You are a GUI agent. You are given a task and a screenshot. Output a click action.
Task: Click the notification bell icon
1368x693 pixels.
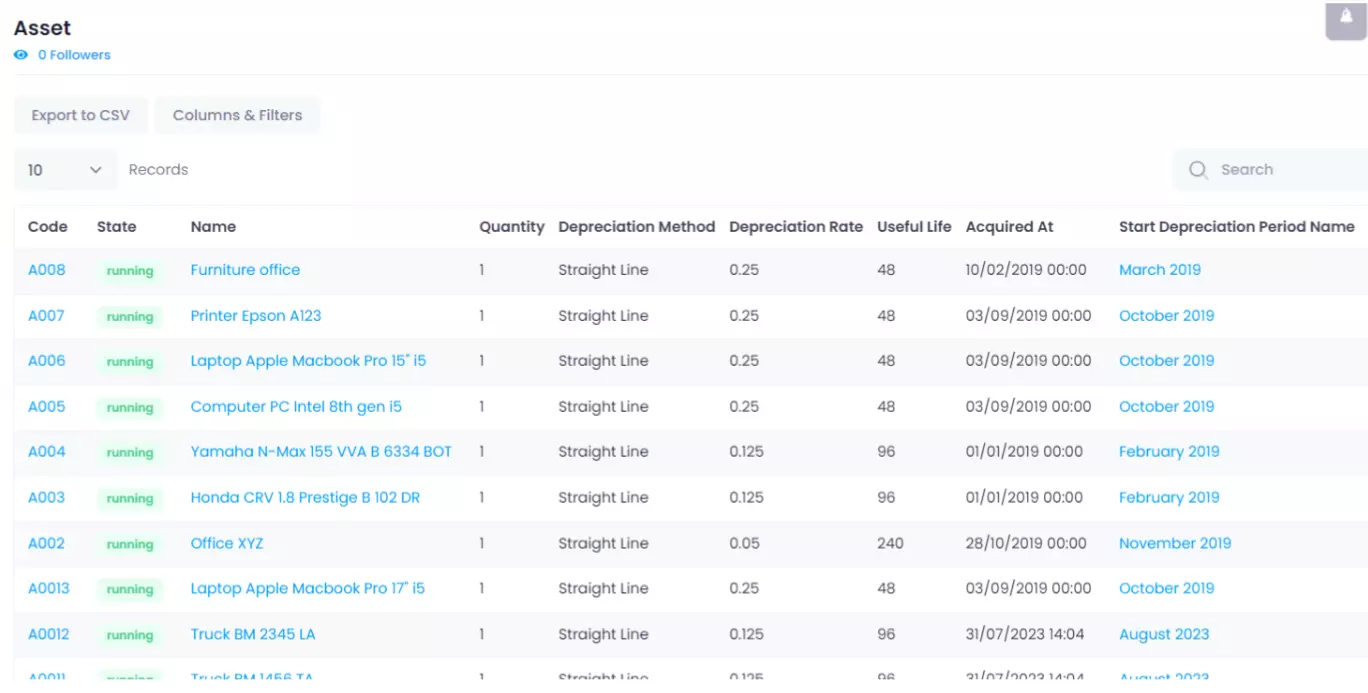click(x=1345, y=20)
